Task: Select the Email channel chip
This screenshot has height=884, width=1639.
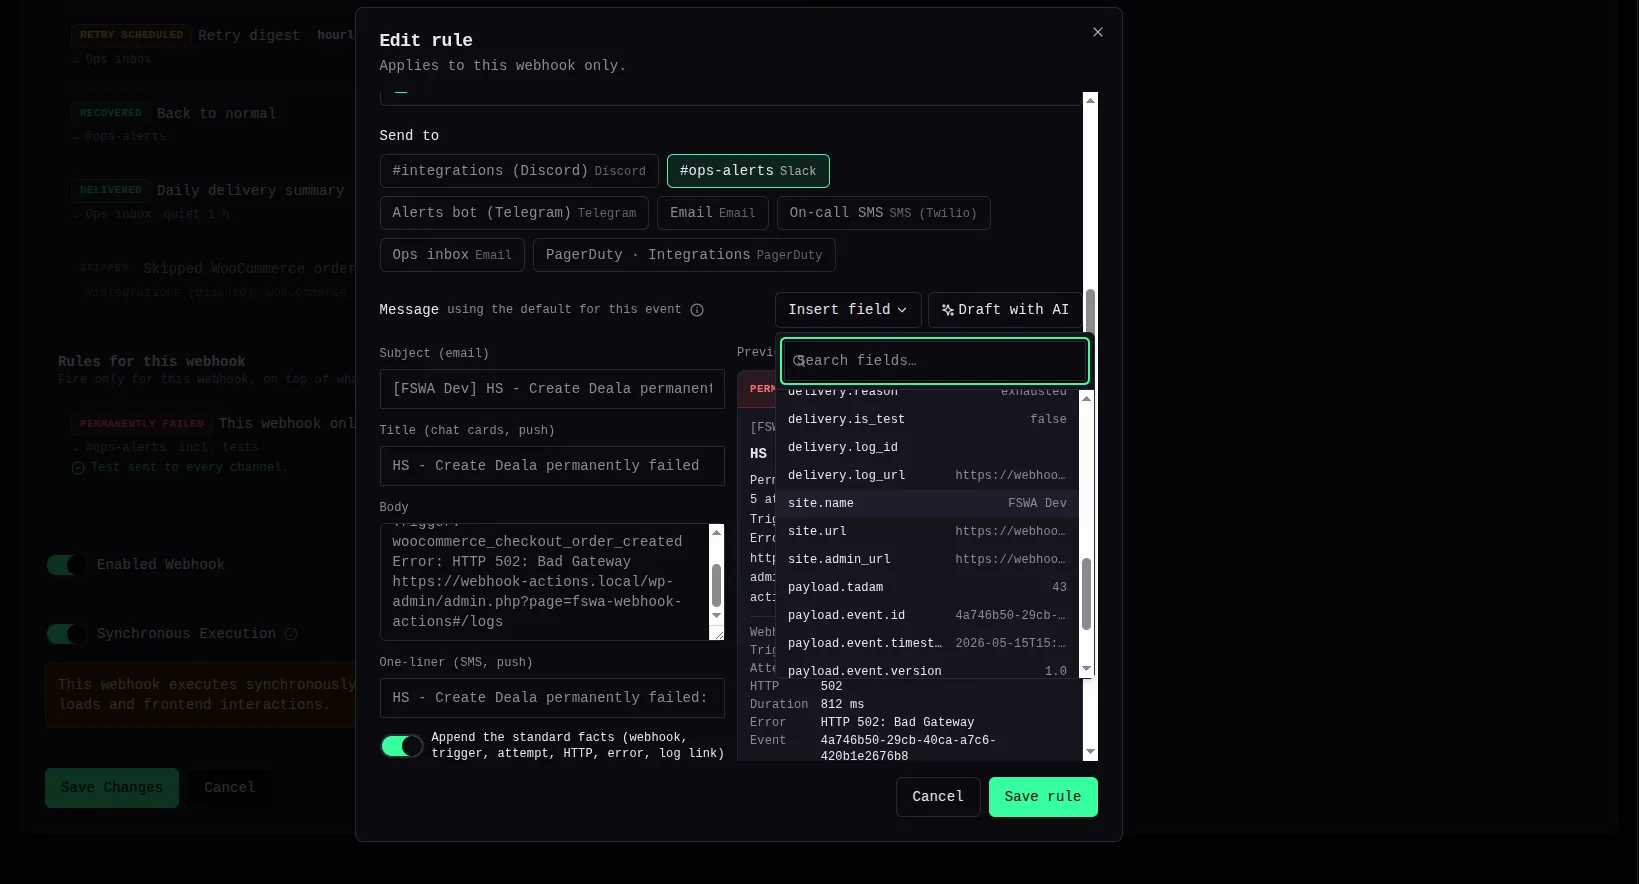Action: coord(712,213)
